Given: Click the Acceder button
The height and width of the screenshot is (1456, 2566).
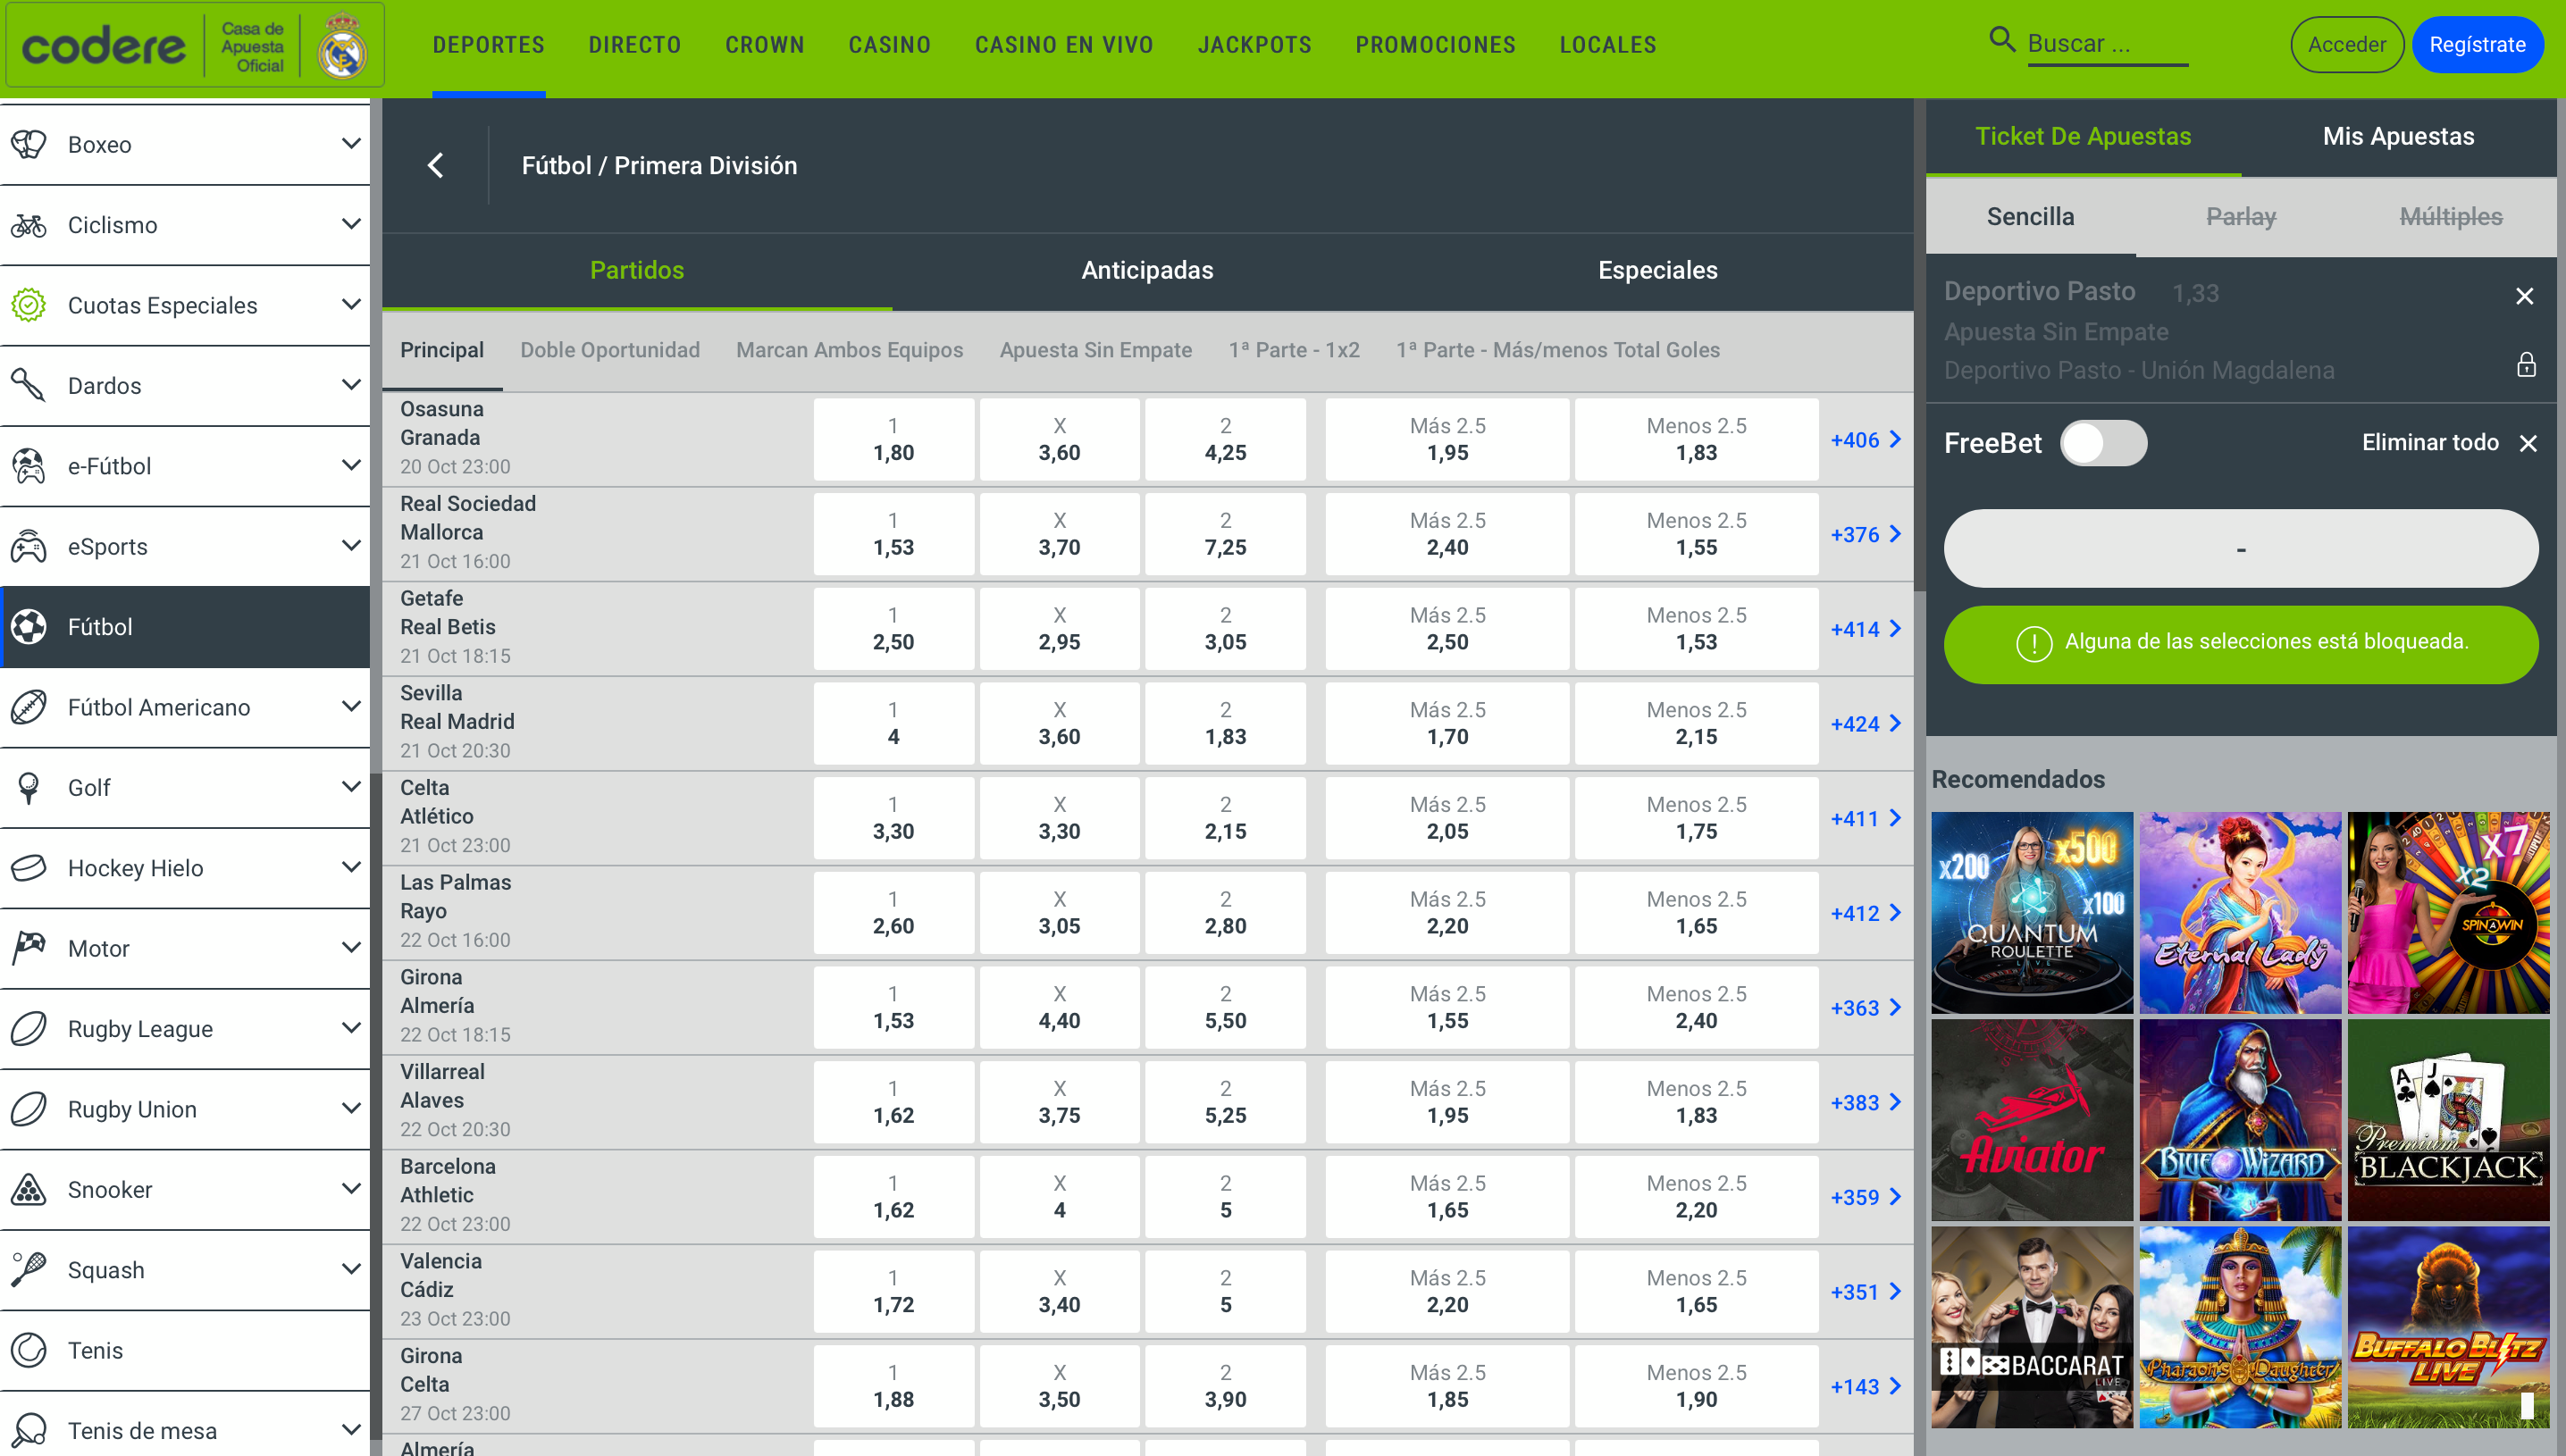Looking at the screenshot, I should tap(2346, 45).
